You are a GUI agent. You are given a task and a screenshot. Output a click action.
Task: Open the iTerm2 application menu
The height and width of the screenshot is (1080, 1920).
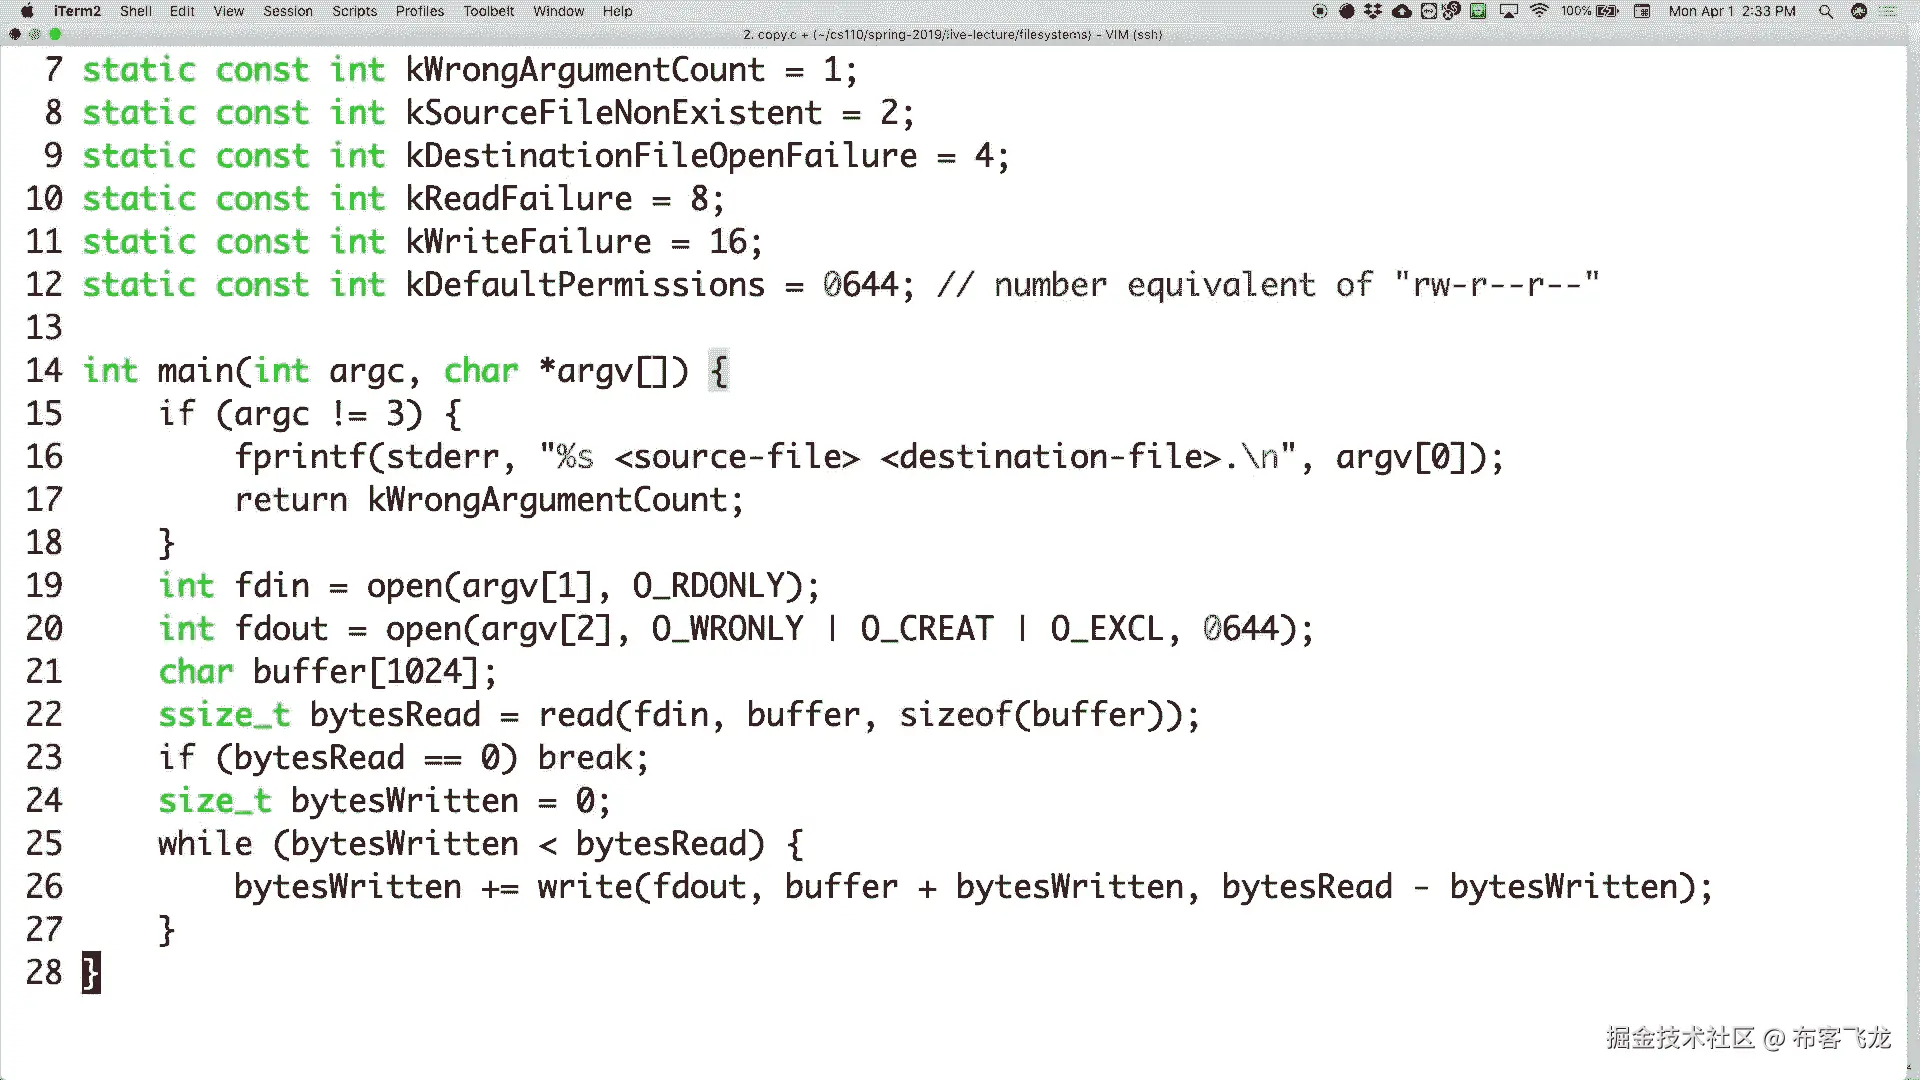pos(77,11)
